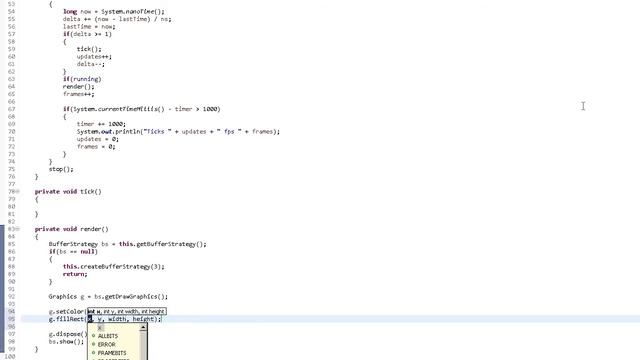Select FRAMEBITS in the autocomplete popup
This screenshot has width=640, height=360.
click(112, 353)
